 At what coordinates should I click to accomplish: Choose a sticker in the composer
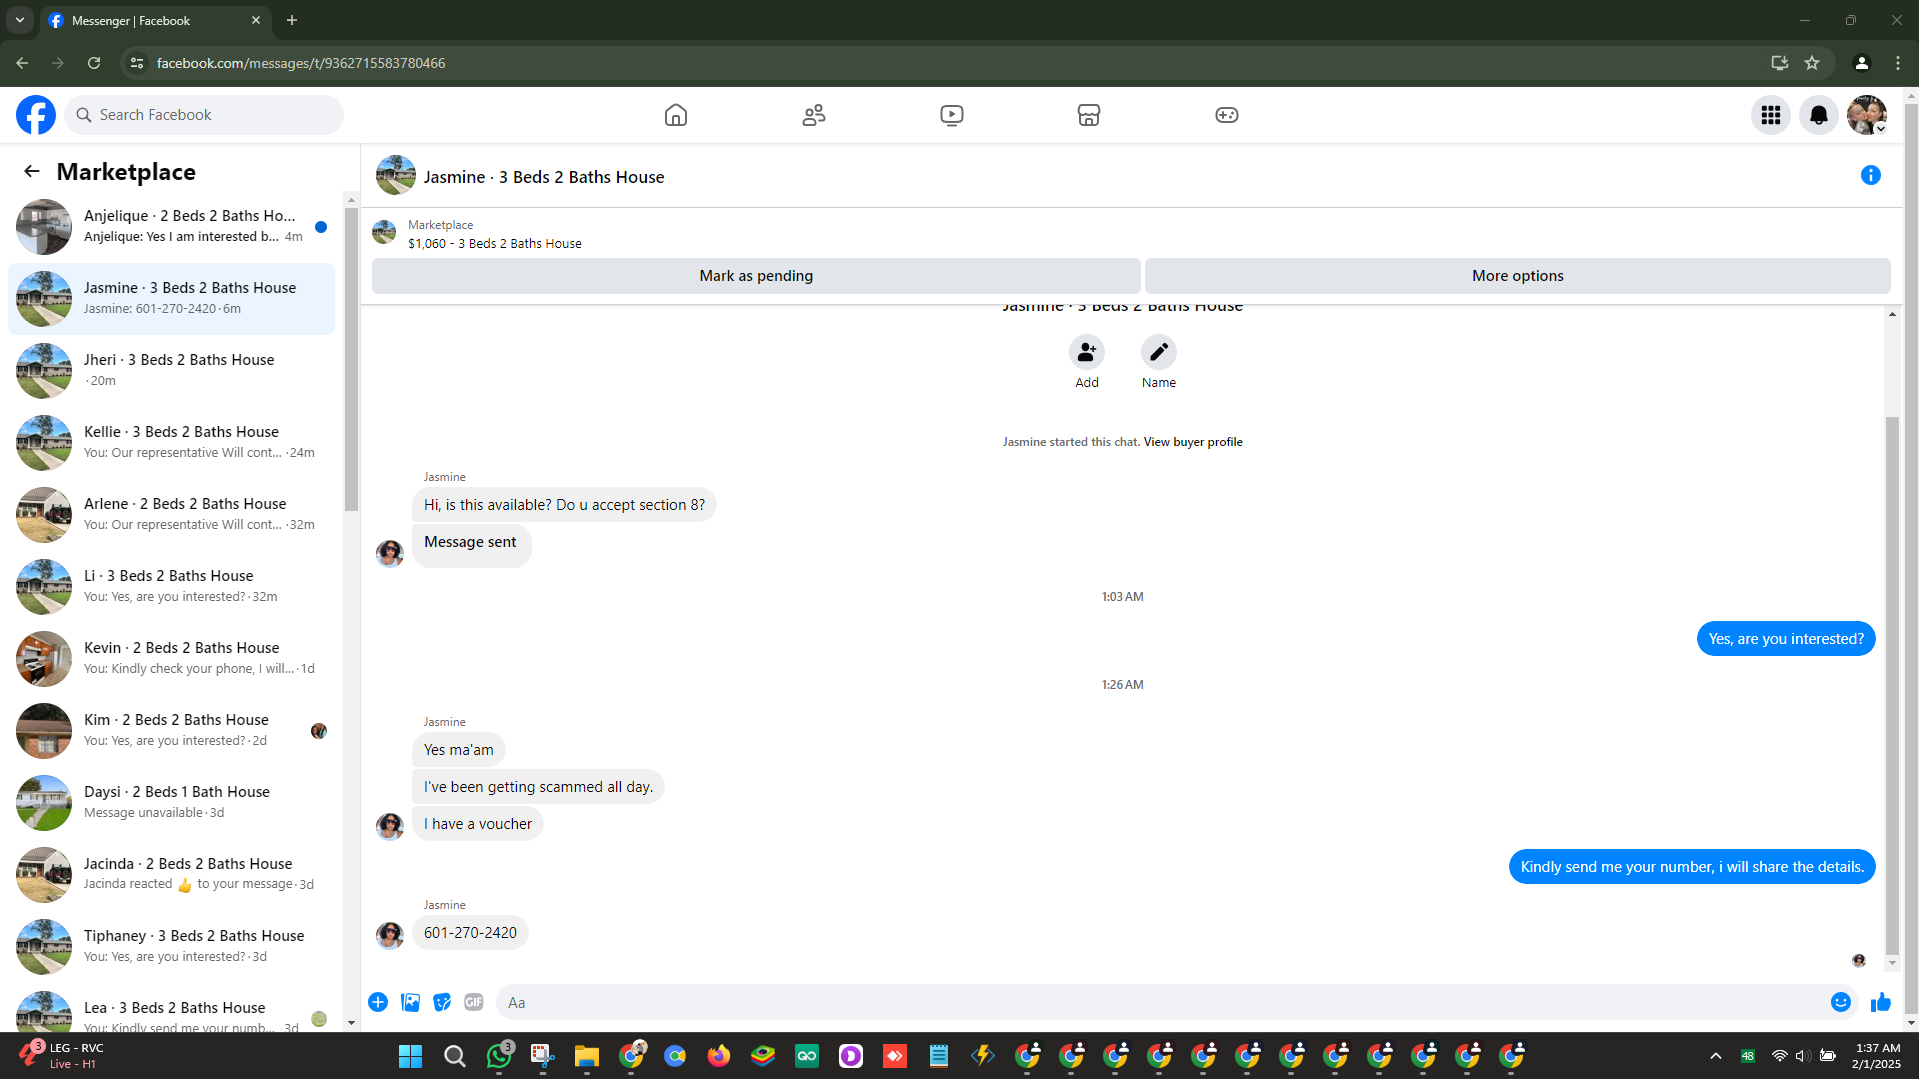pos(442,1002)
